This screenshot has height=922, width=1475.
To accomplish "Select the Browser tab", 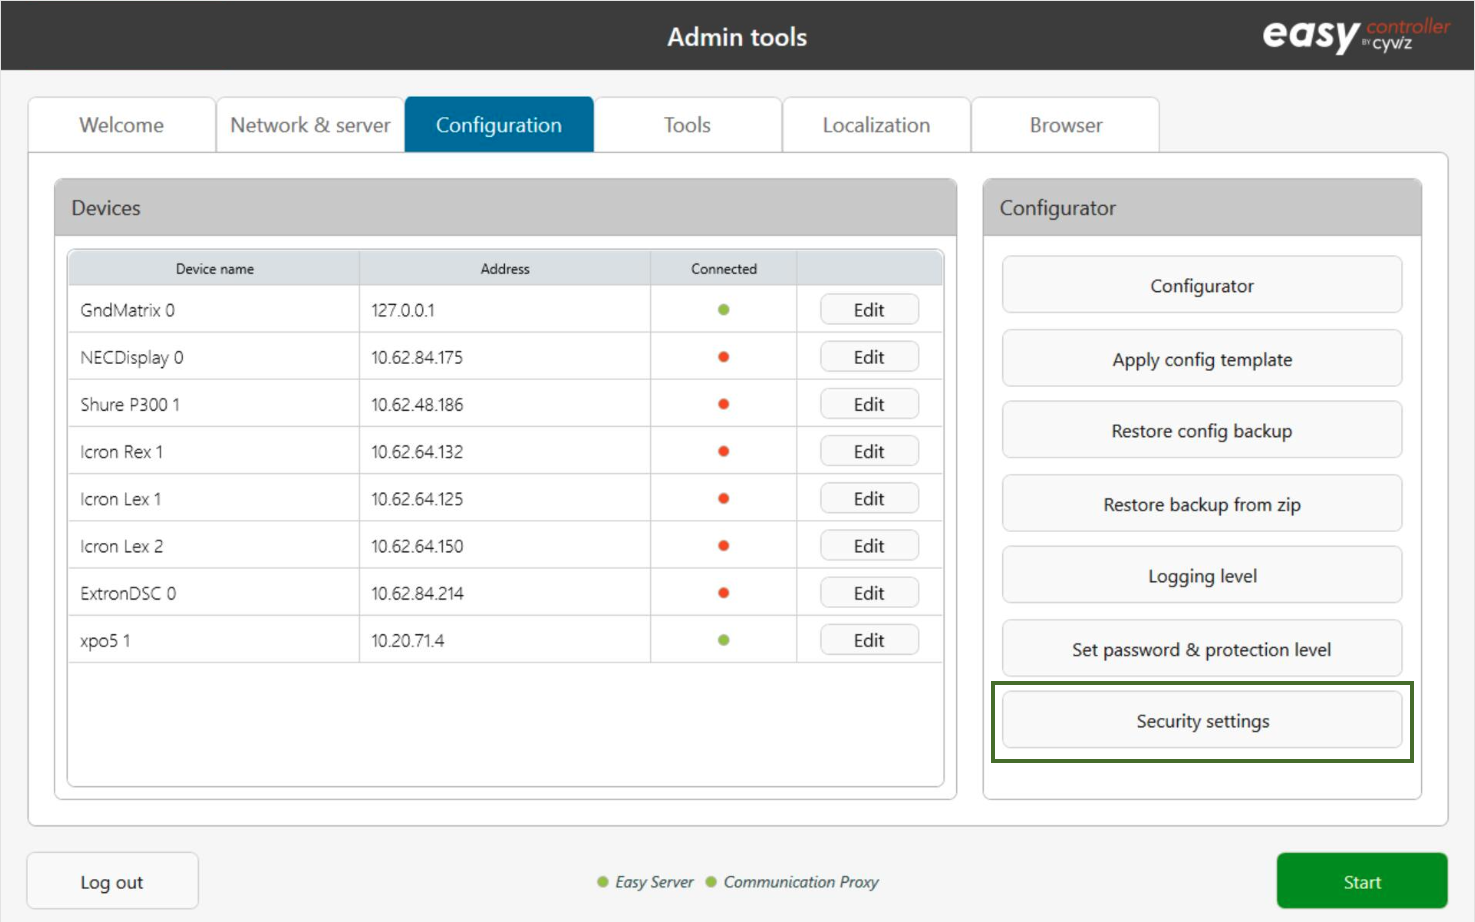I will pyautogui.click(x=1065, y=125).
